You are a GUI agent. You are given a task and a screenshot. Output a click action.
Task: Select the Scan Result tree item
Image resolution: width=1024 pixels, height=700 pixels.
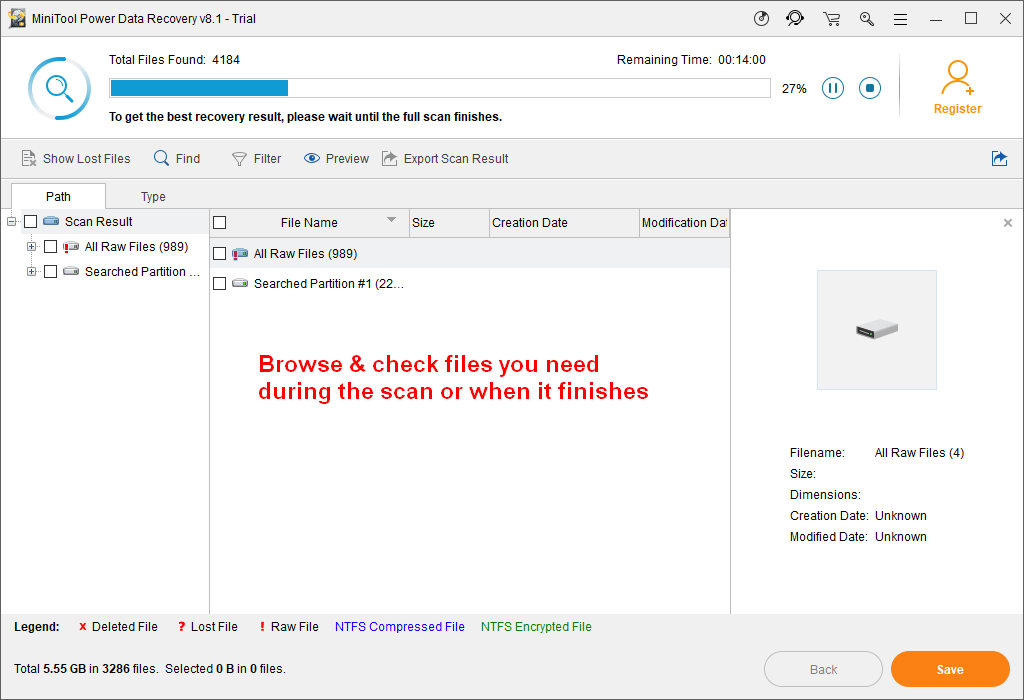click(99, 222)
